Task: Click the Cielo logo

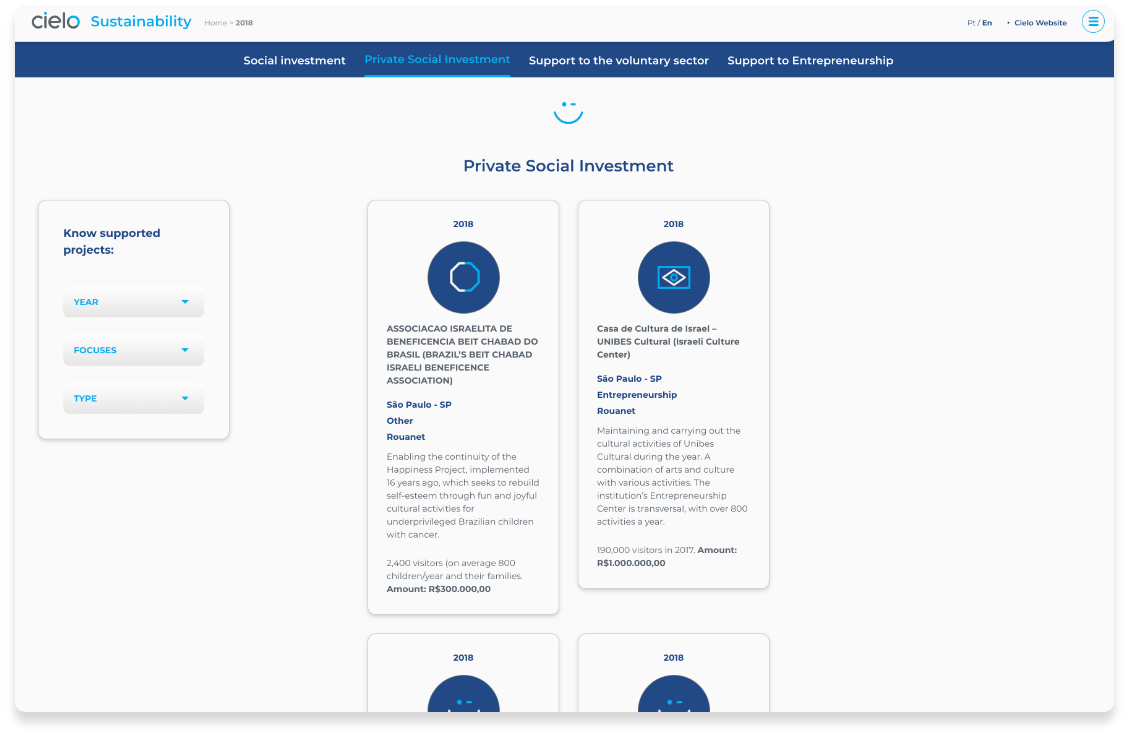Action: 55,21
